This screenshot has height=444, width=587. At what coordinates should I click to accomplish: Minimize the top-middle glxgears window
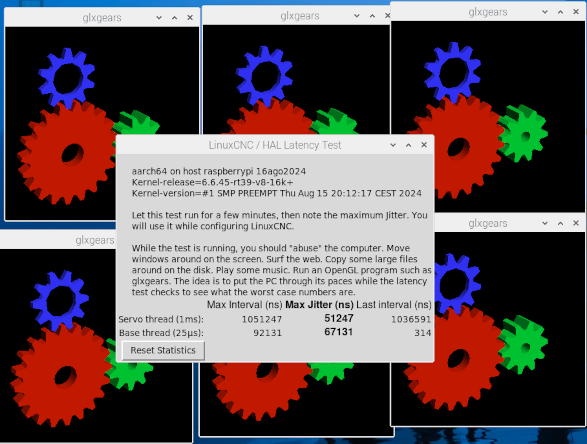pos(357,16)
